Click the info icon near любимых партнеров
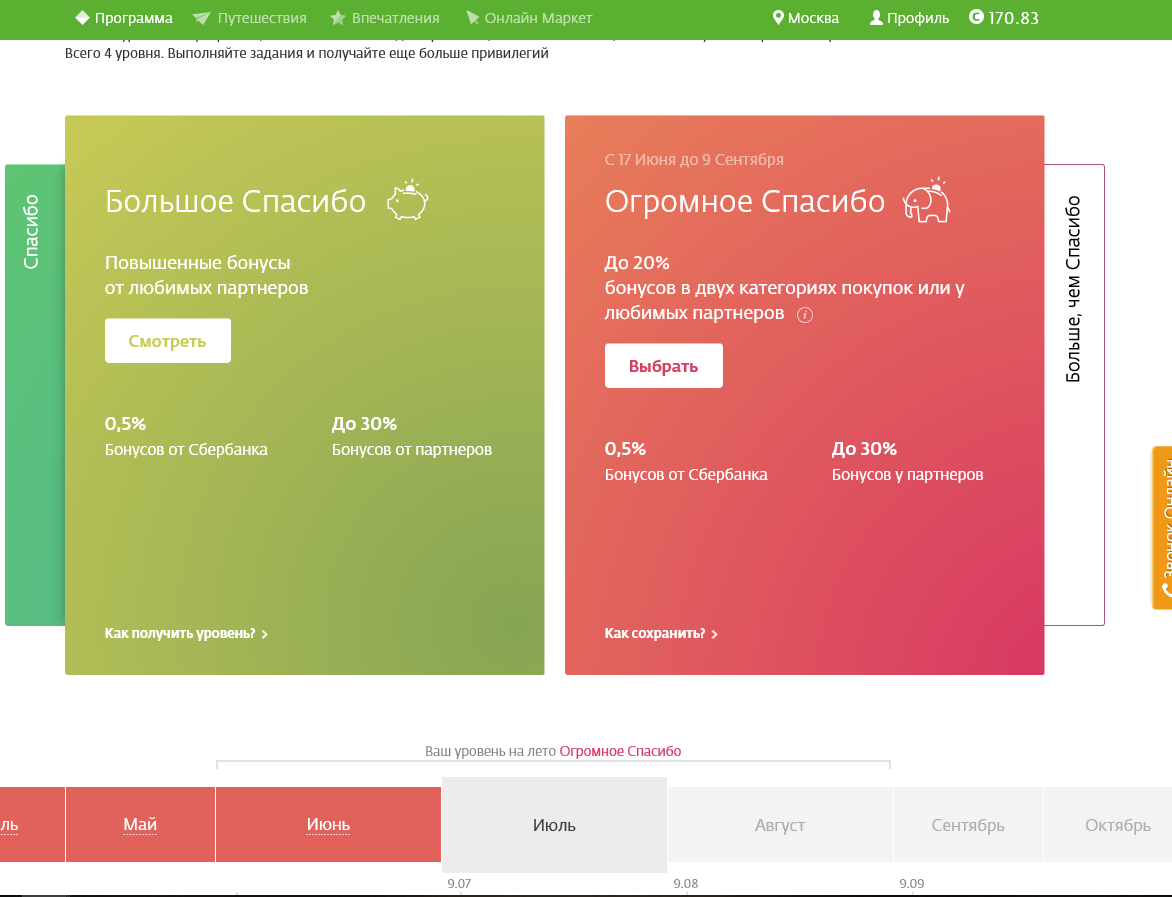Image resolution: width=1172 pixels, height=897 pixels. pos(805,314)
